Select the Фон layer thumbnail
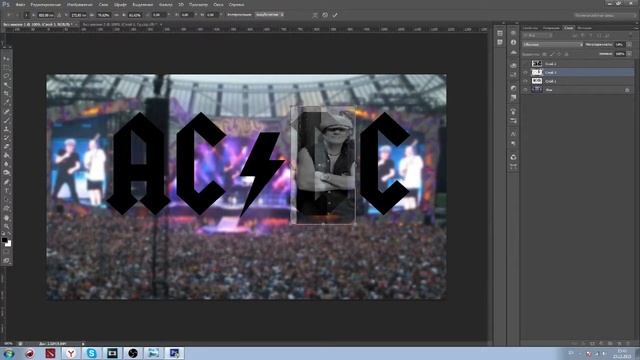 [537, 90]
